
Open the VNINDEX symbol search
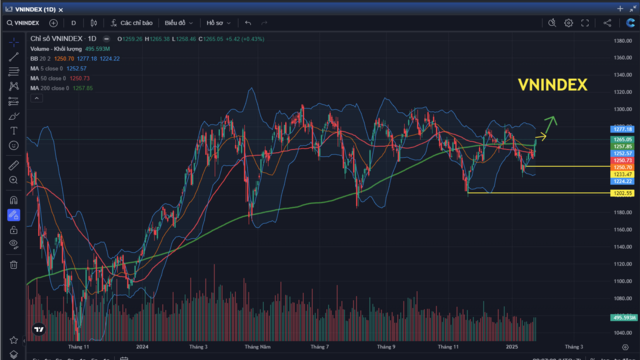tap(23, 23)
